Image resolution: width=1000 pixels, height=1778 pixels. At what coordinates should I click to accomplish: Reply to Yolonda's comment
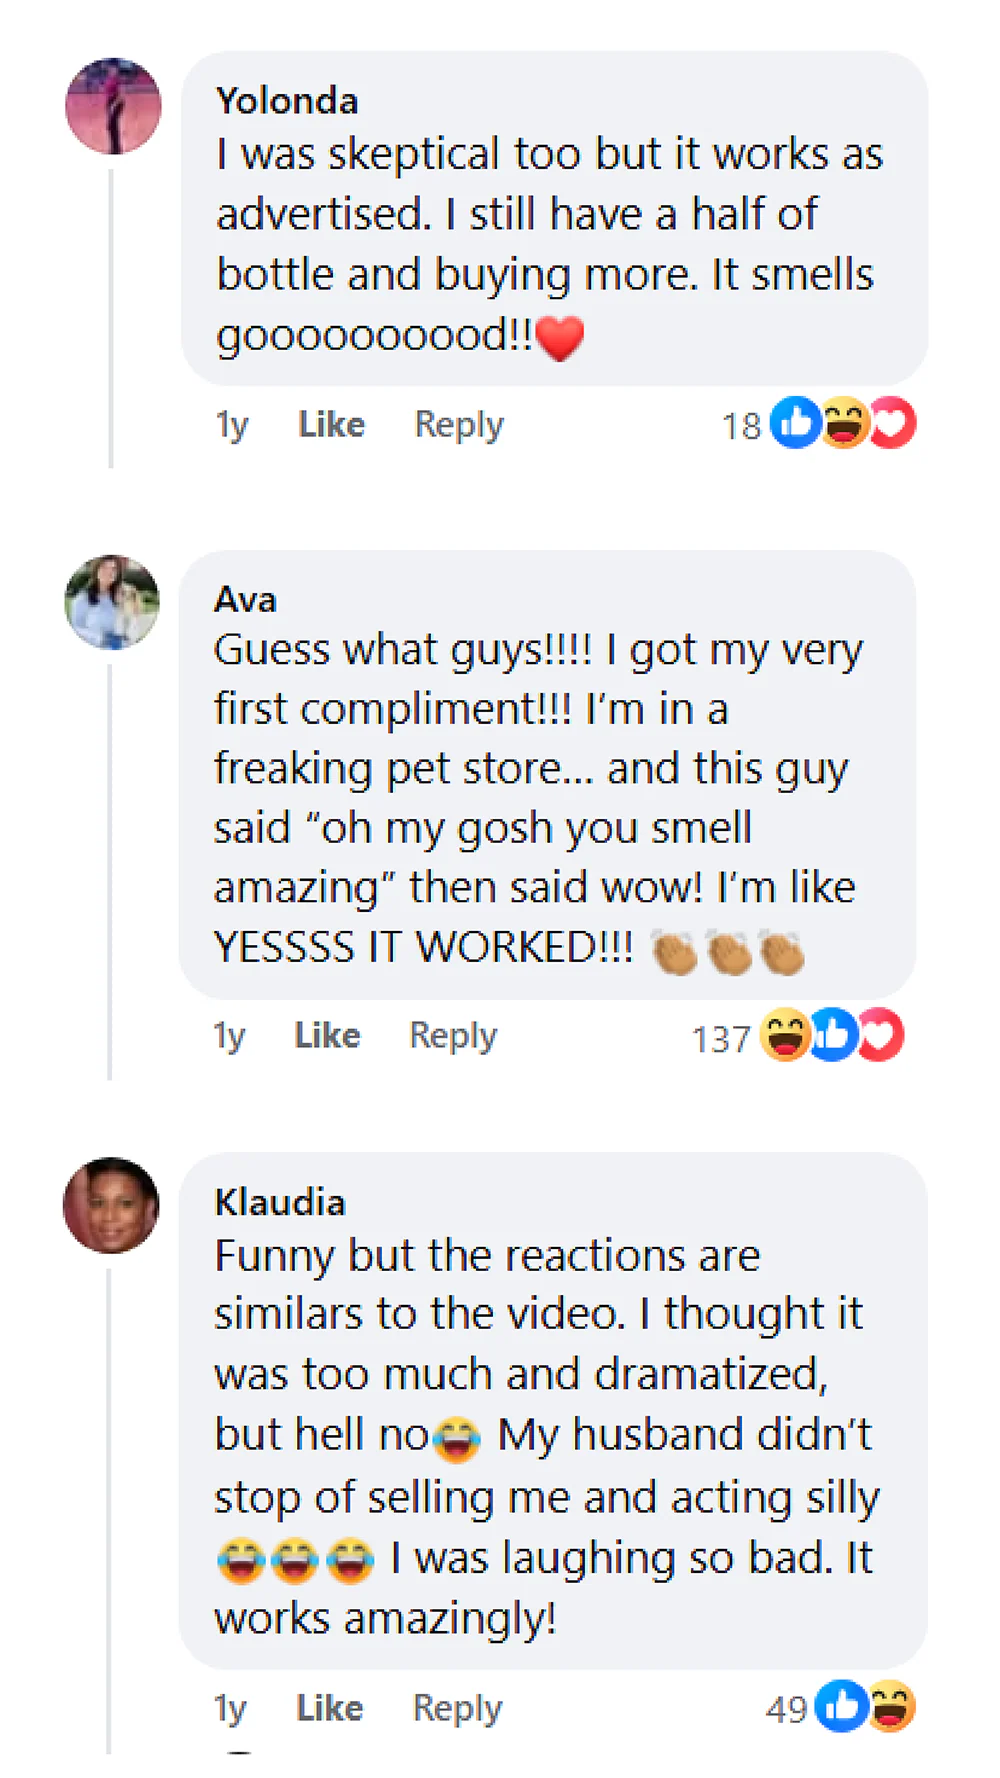459,425
